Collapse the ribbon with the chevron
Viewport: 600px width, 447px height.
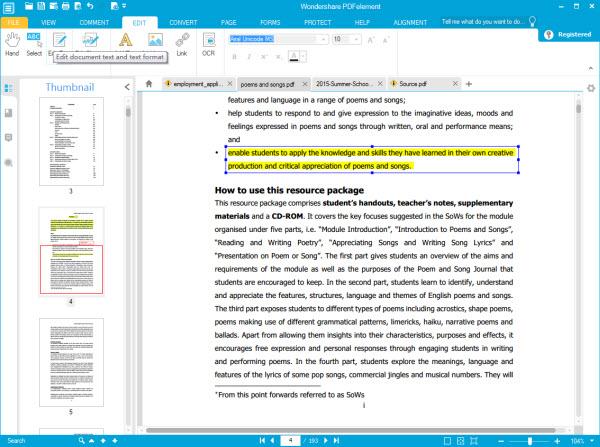point(590,68)
